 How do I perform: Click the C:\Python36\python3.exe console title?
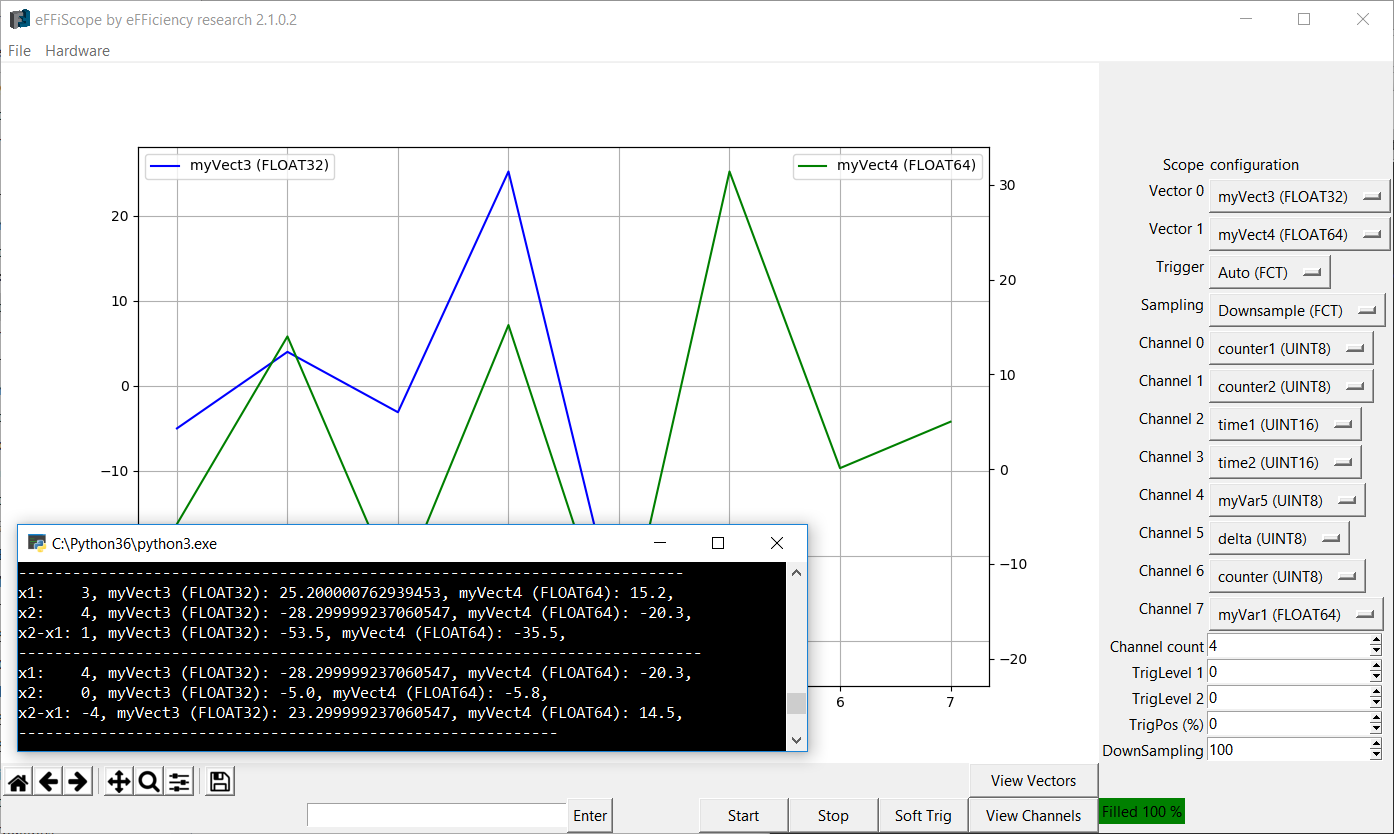click(134, 544)
